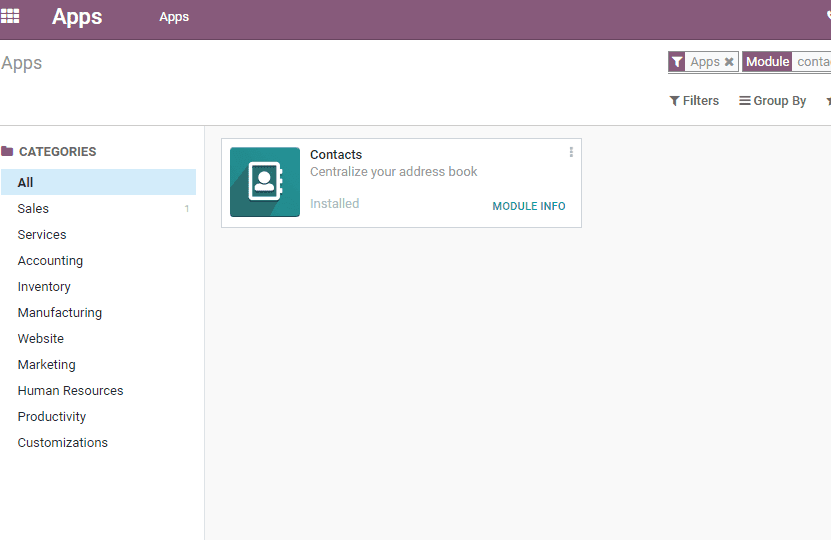Select the Accounting category
Image resolution: width=831 pixels, height=540 pixels.
99,260
